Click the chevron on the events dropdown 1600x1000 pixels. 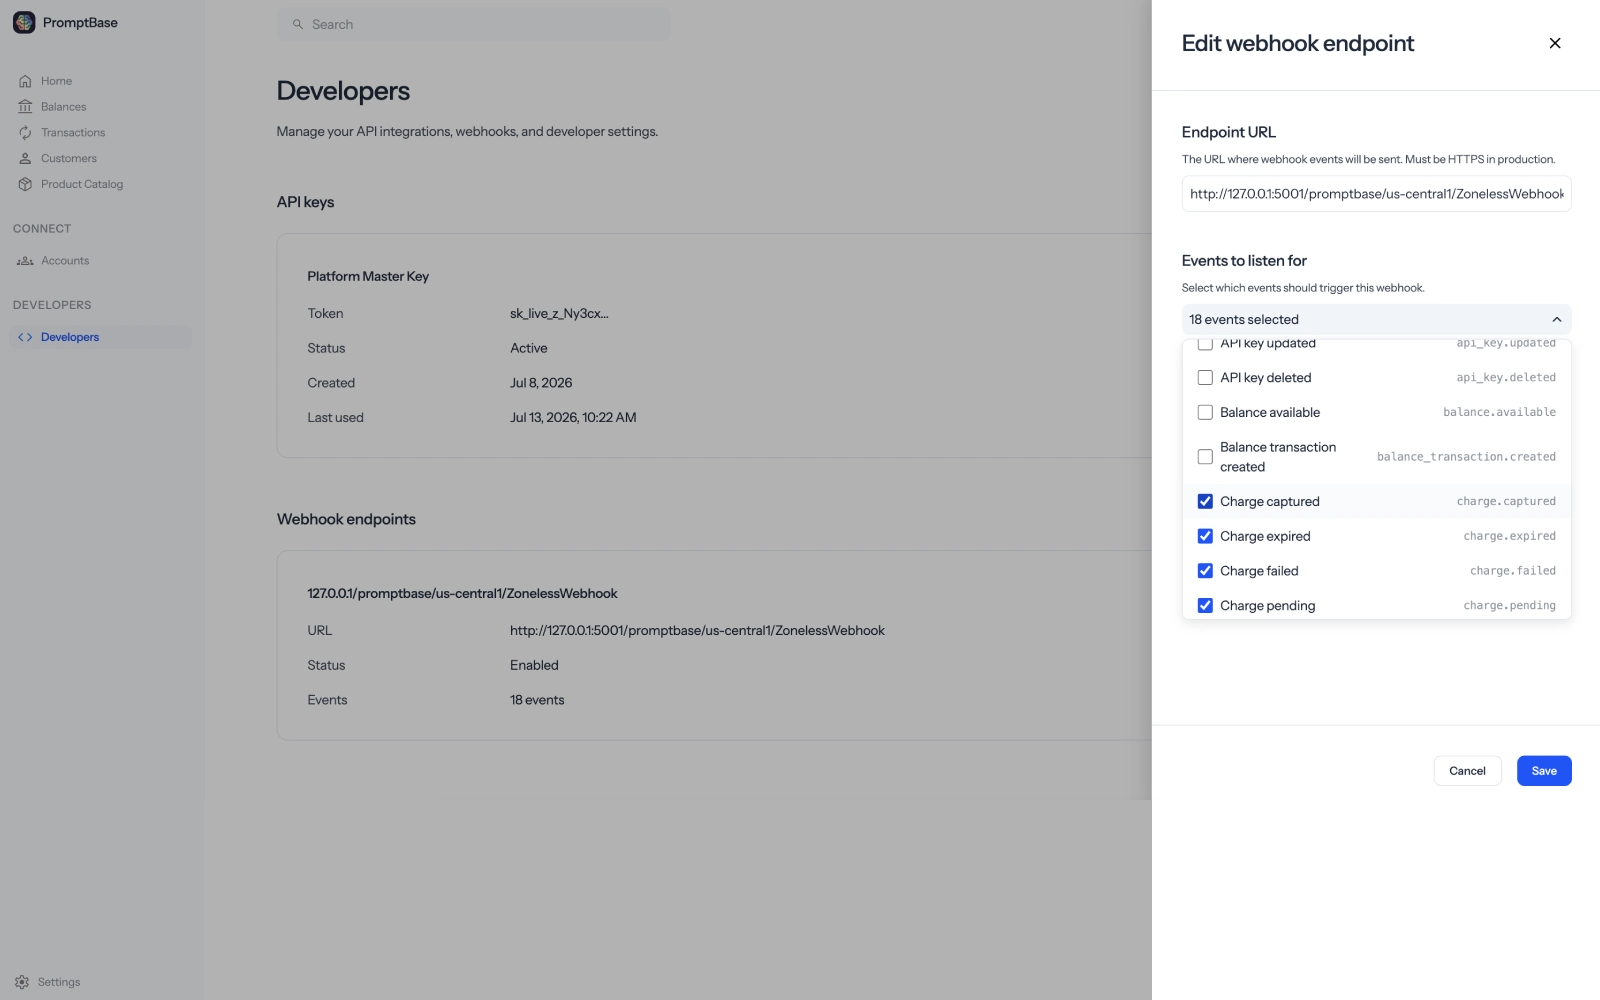1556,319
